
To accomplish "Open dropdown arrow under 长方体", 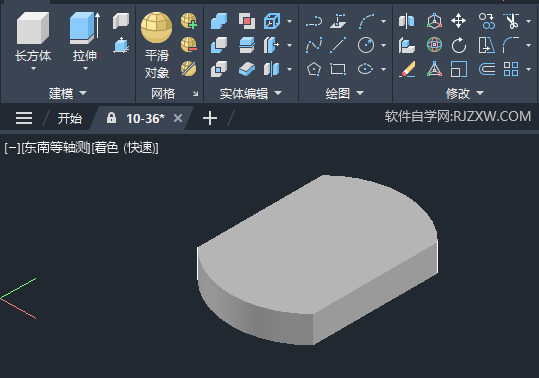I will pos(33,69).
